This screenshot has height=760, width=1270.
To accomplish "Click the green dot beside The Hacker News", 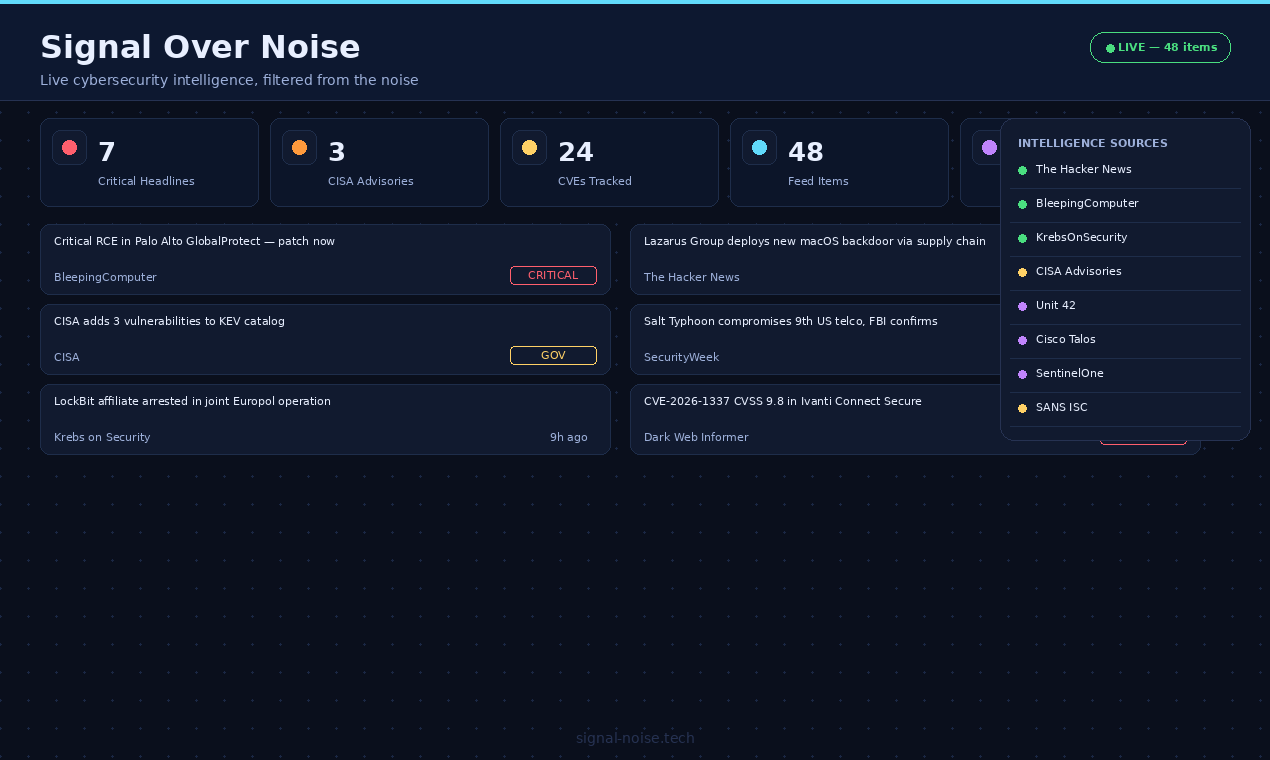I will pyautogui.click(x=1022, y=170).
